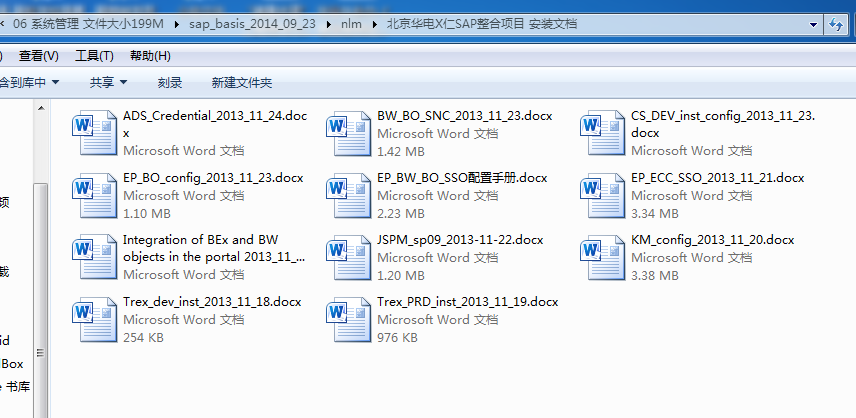Select the Trex_PRD_inst_2013_11_19 document icon
This screenshot has height=418, width=856.
tap(348, 319)
